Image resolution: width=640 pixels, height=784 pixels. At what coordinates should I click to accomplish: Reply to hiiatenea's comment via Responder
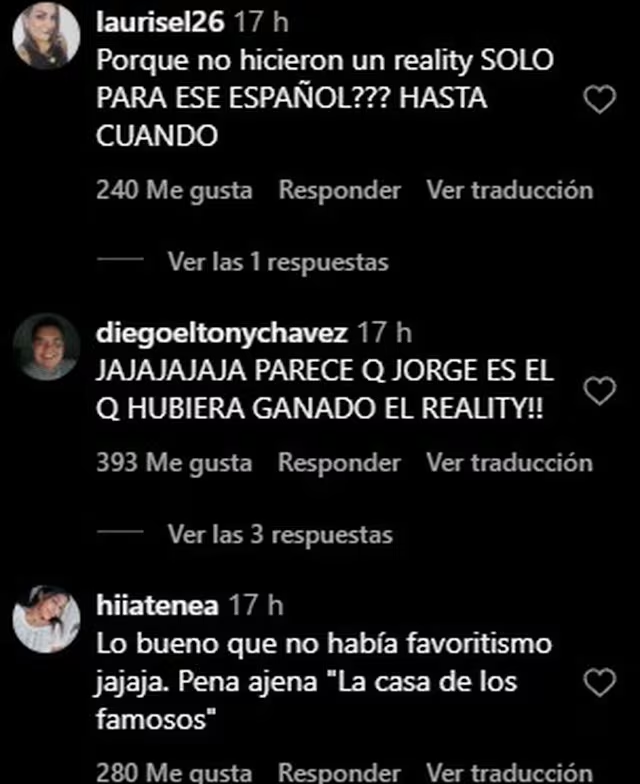click(x=340, y=772)
